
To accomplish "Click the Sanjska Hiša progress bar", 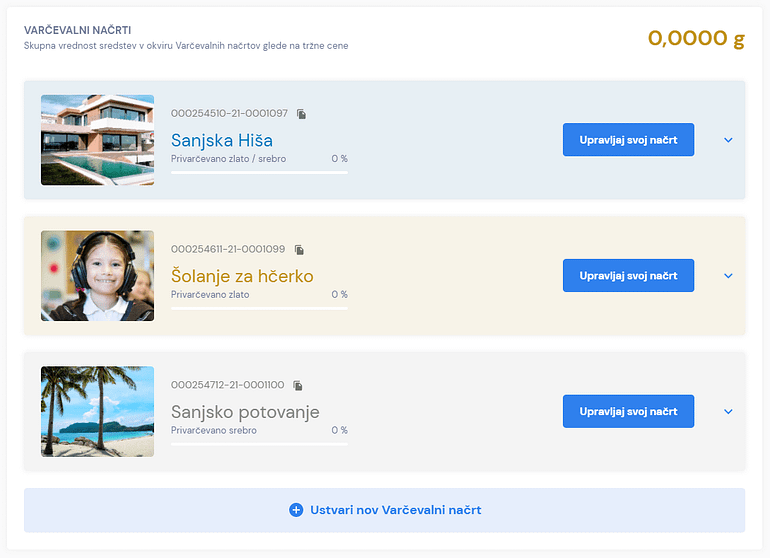I will click(259, 172).
